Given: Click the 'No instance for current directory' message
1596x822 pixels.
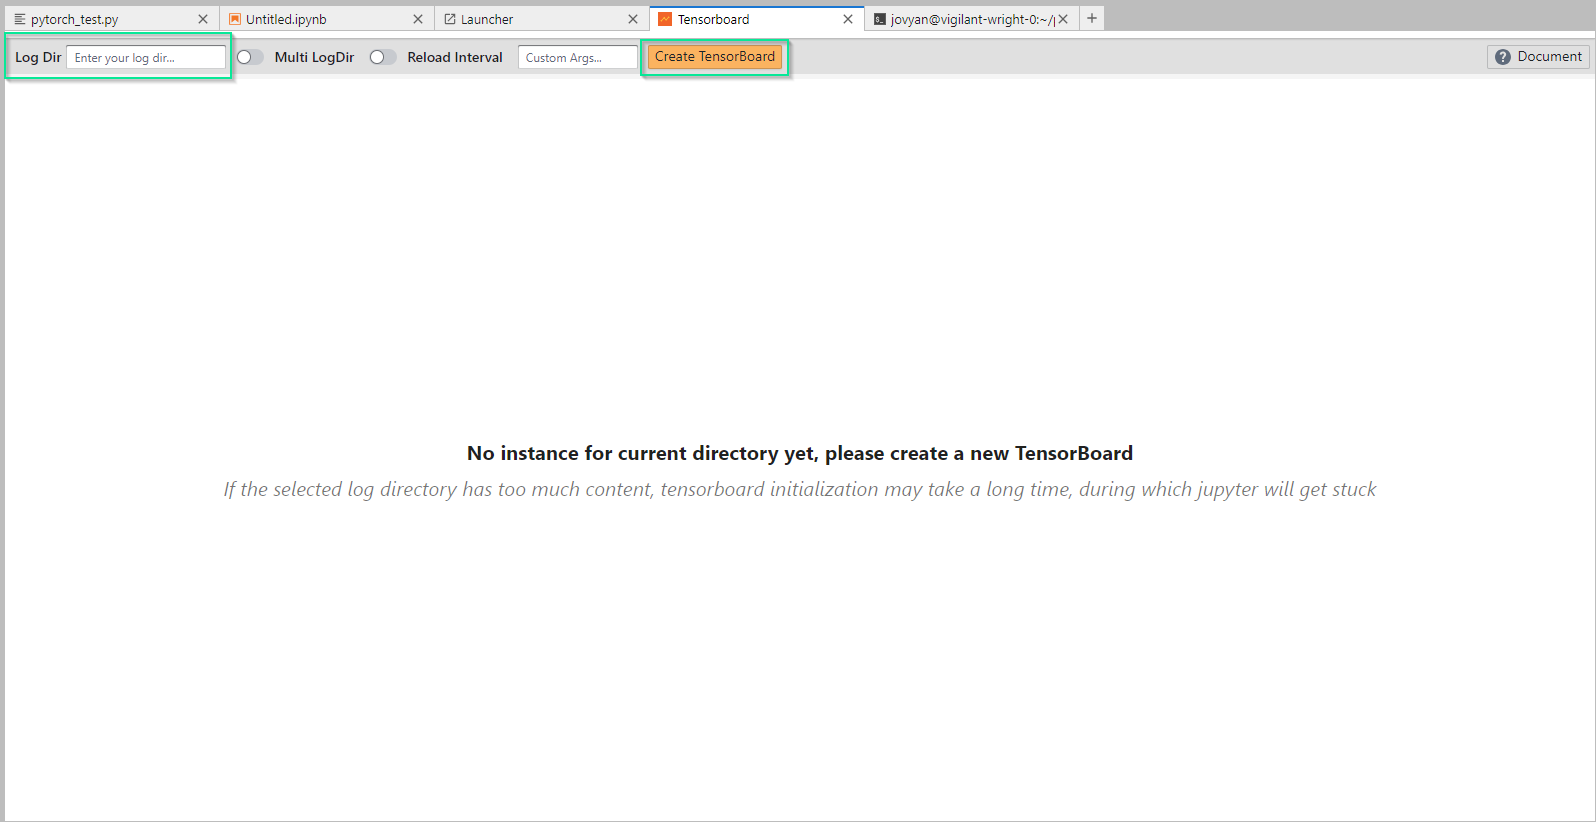Looking at the screenshot, I should [x=800, y=453].
